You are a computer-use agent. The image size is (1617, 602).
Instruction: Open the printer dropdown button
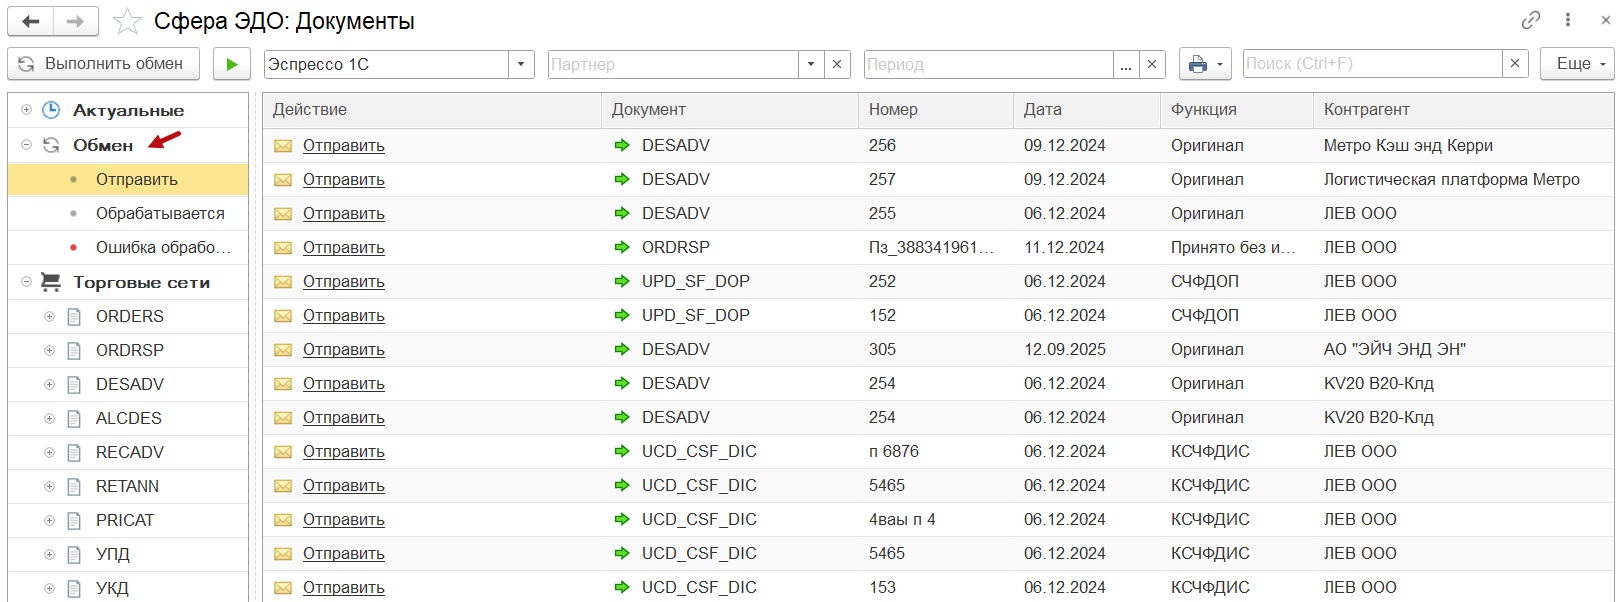click(1205, 64)
